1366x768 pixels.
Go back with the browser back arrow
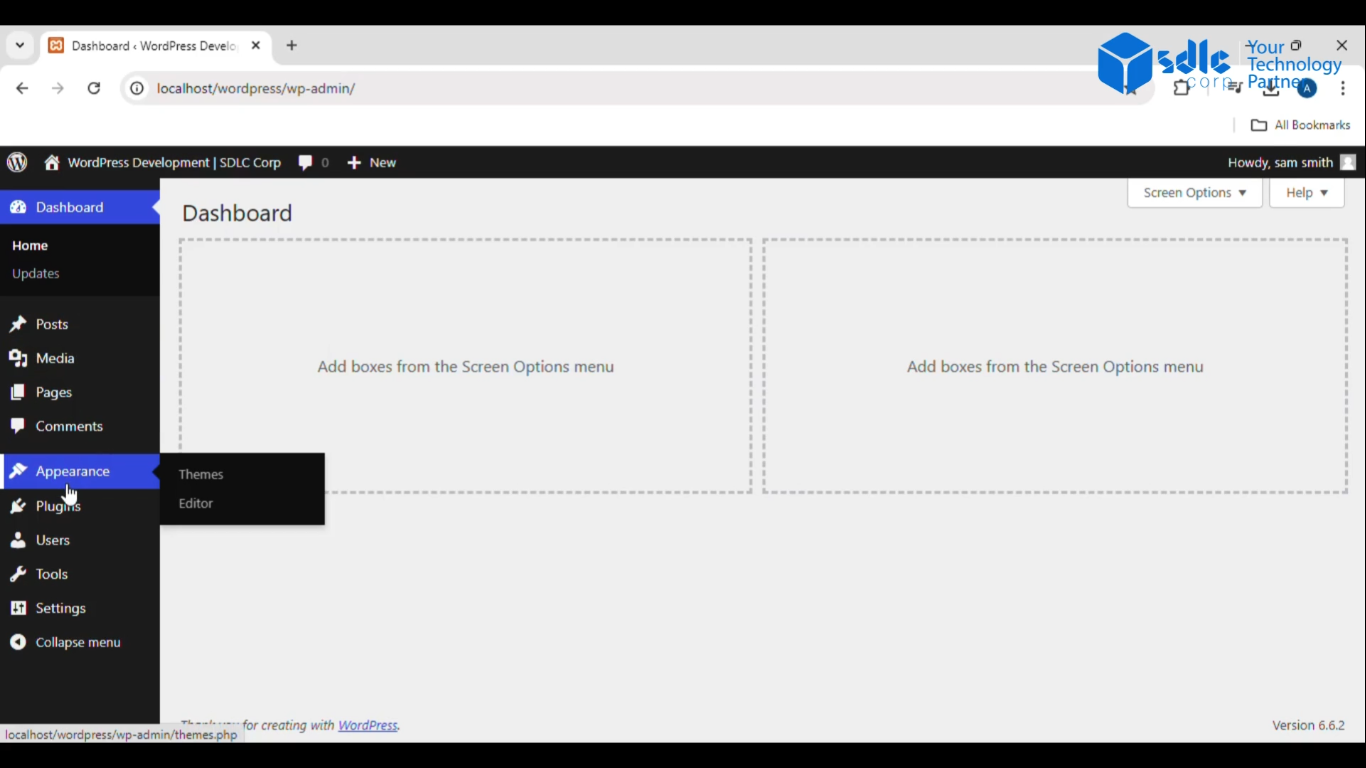22,88
